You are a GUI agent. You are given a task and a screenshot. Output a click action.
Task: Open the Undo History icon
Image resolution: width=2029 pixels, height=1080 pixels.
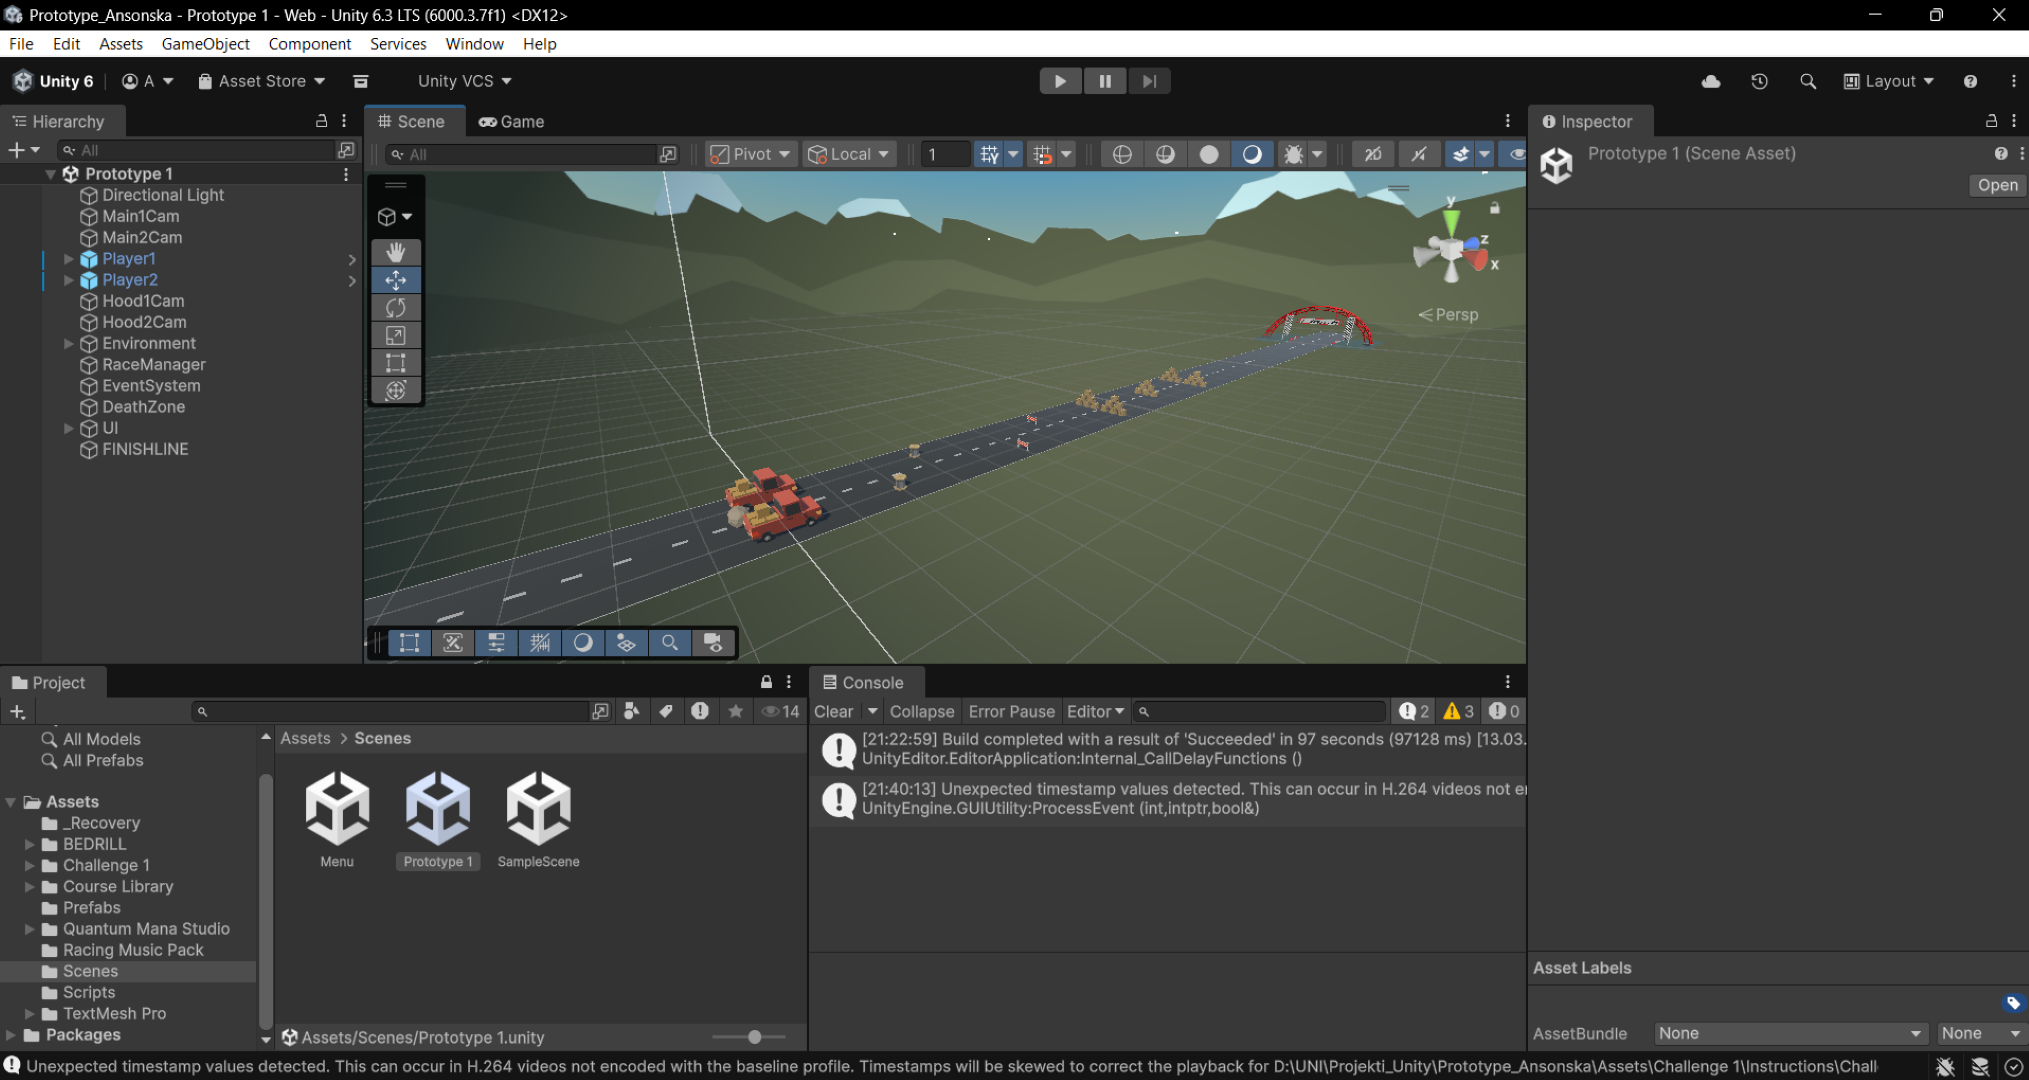[x=1759, y=81]
